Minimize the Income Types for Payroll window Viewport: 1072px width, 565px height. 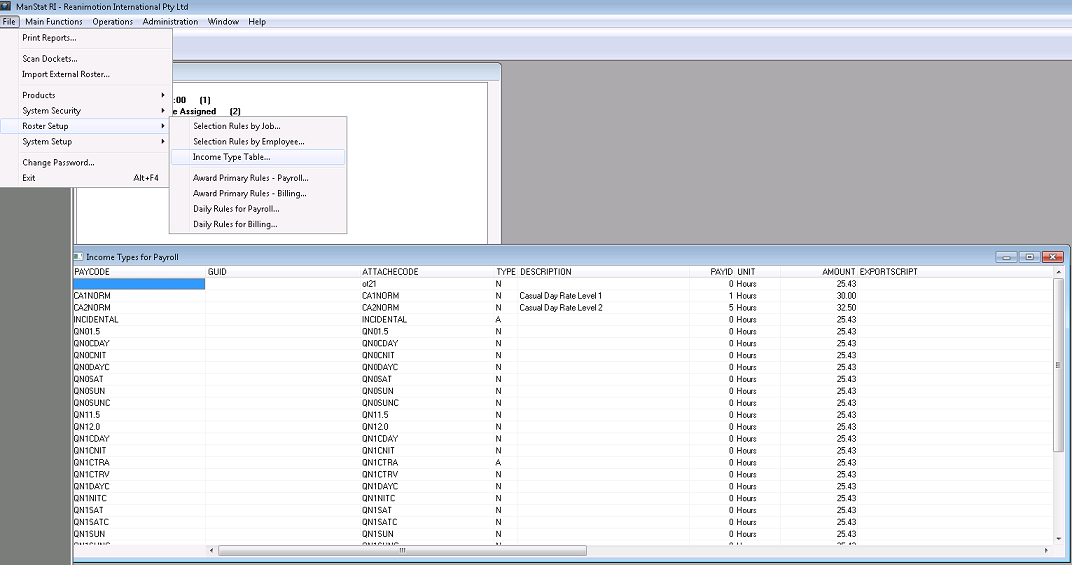(x=1006, y=257)
